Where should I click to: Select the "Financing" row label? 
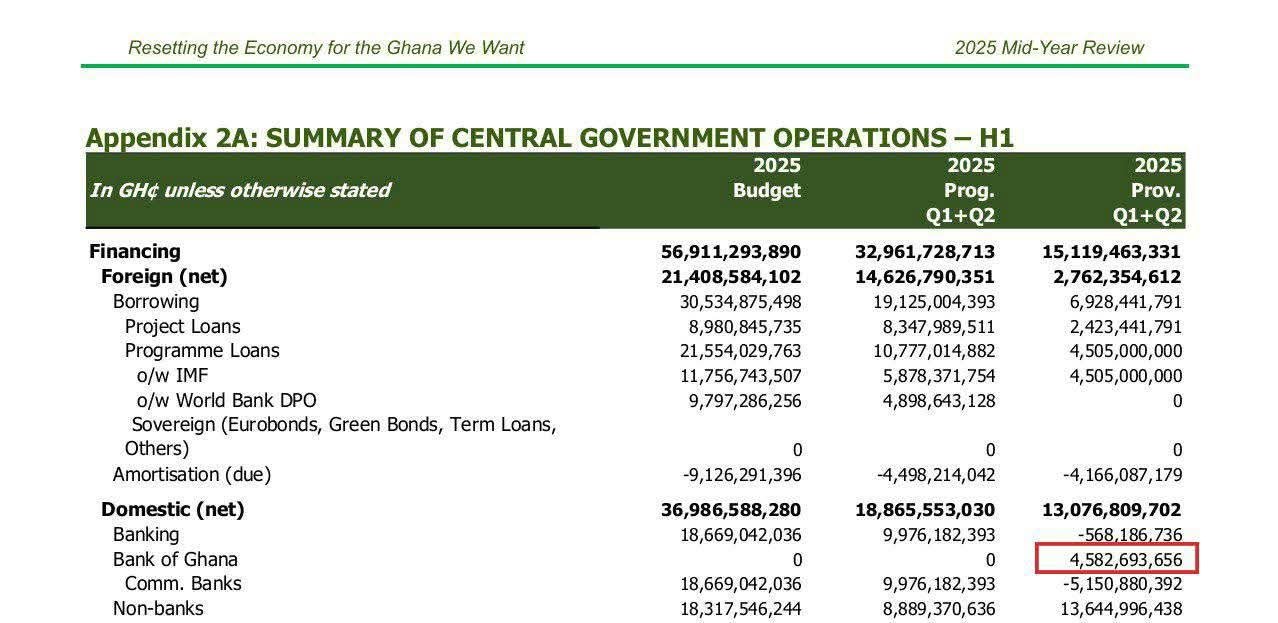click(135, 252)
